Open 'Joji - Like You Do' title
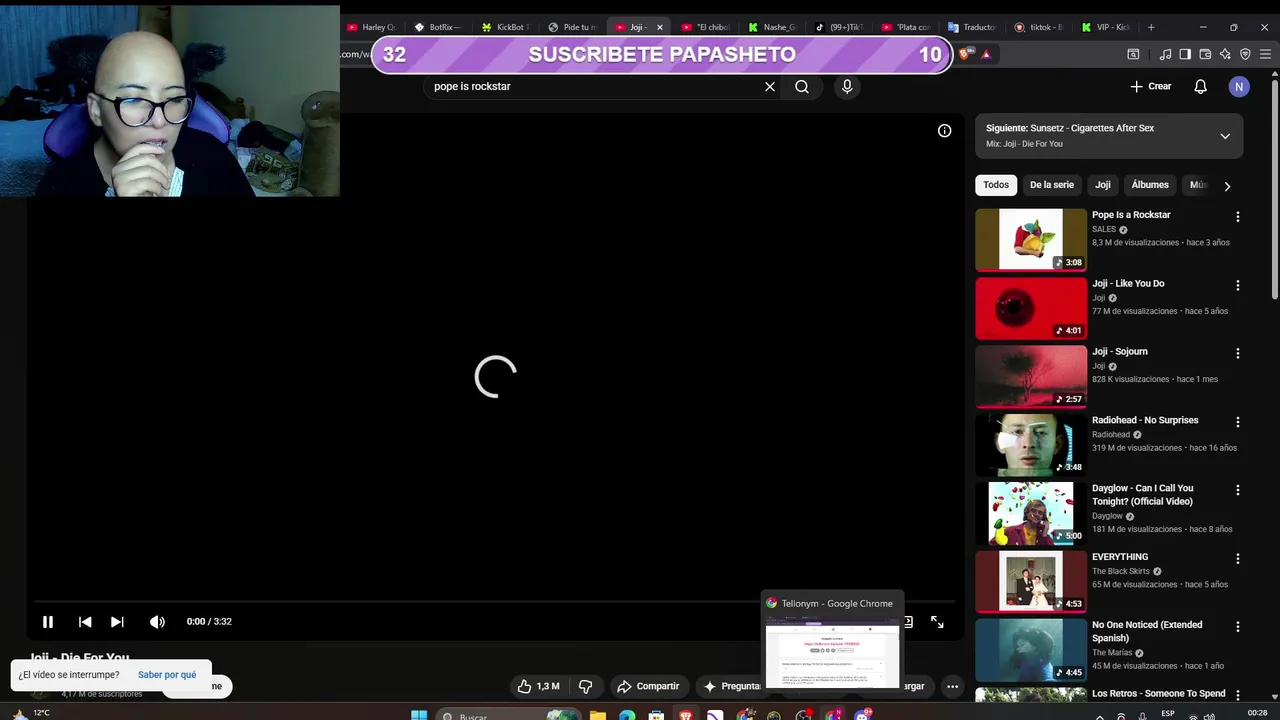 1128,284
